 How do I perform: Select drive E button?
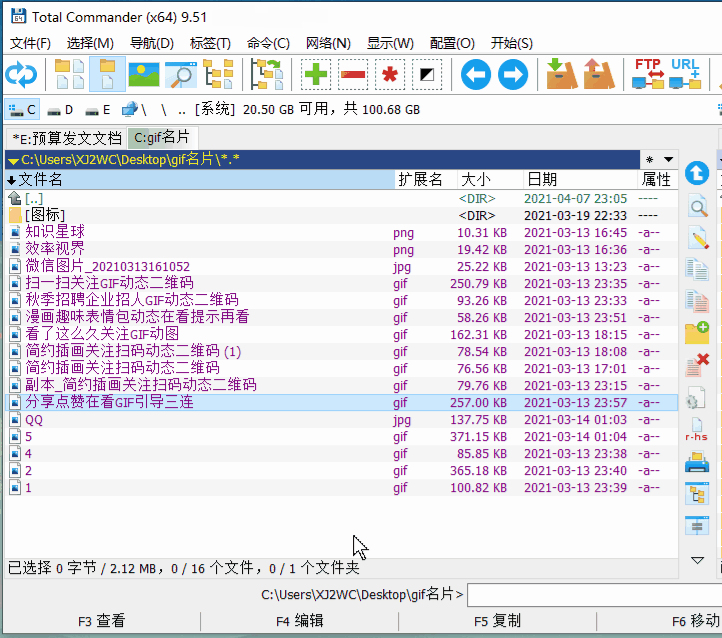(98, 110)
